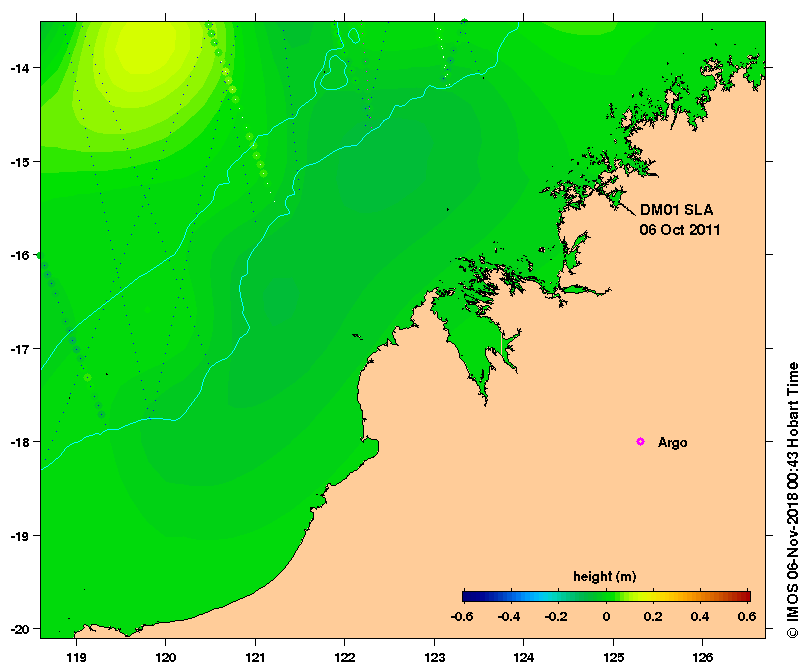The width and height of the screenshot is (809, 672).
Task: Click longitude label '126'
Action: tap(703, 658)
